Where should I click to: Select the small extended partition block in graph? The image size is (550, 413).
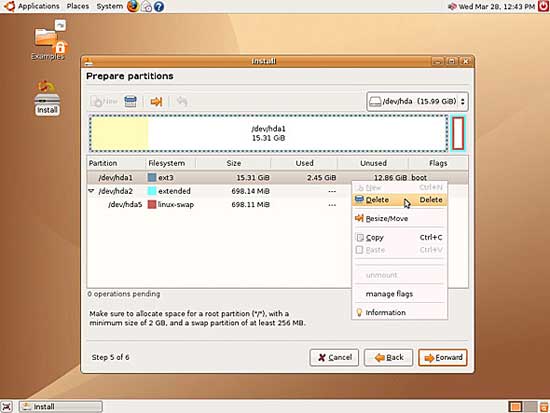(458, 133)
